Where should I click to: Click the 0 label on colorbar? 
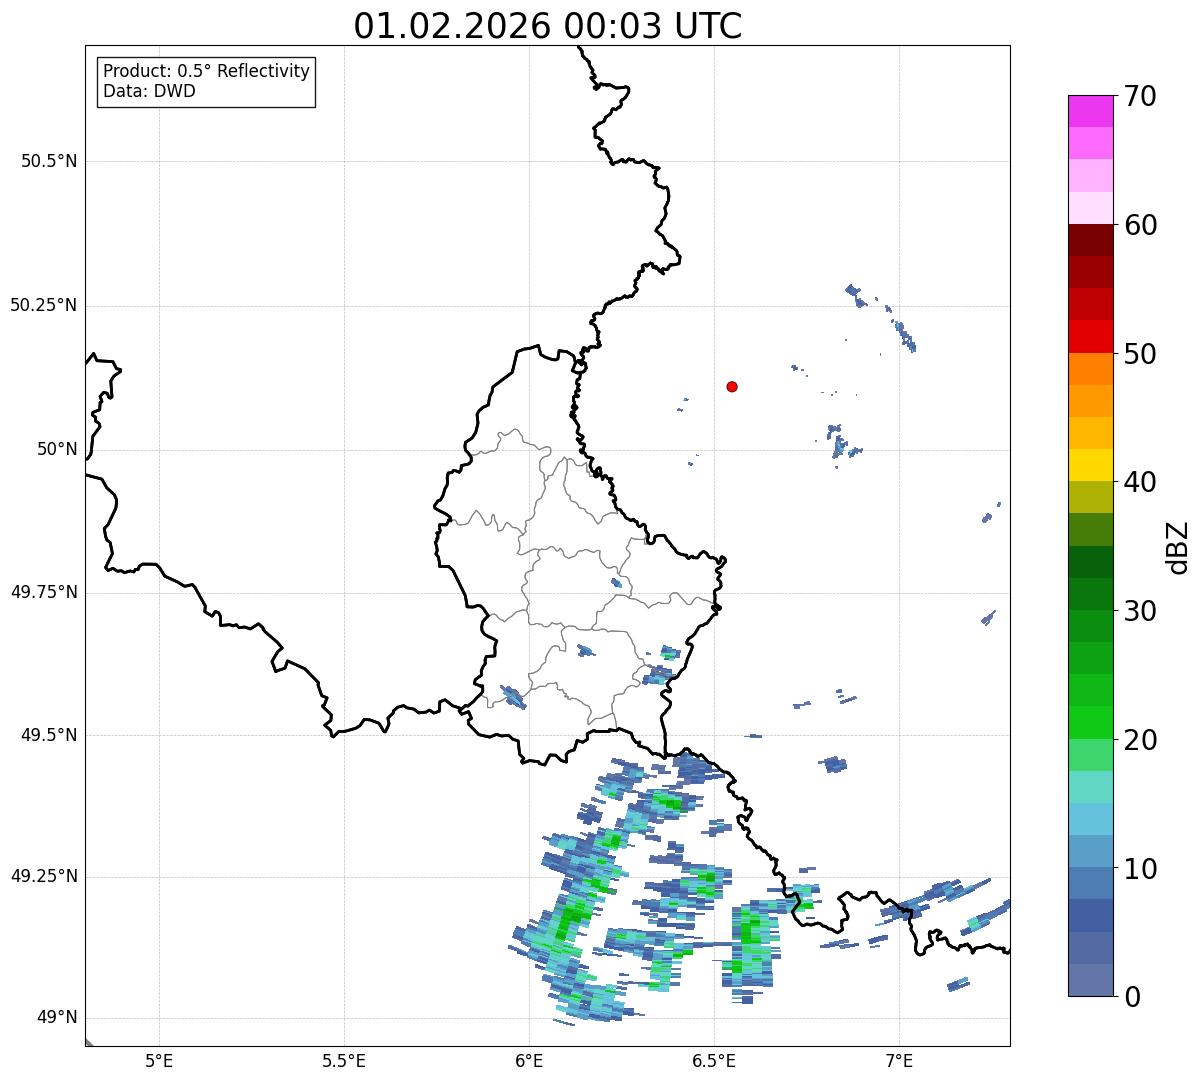(x=1132, y=997)
